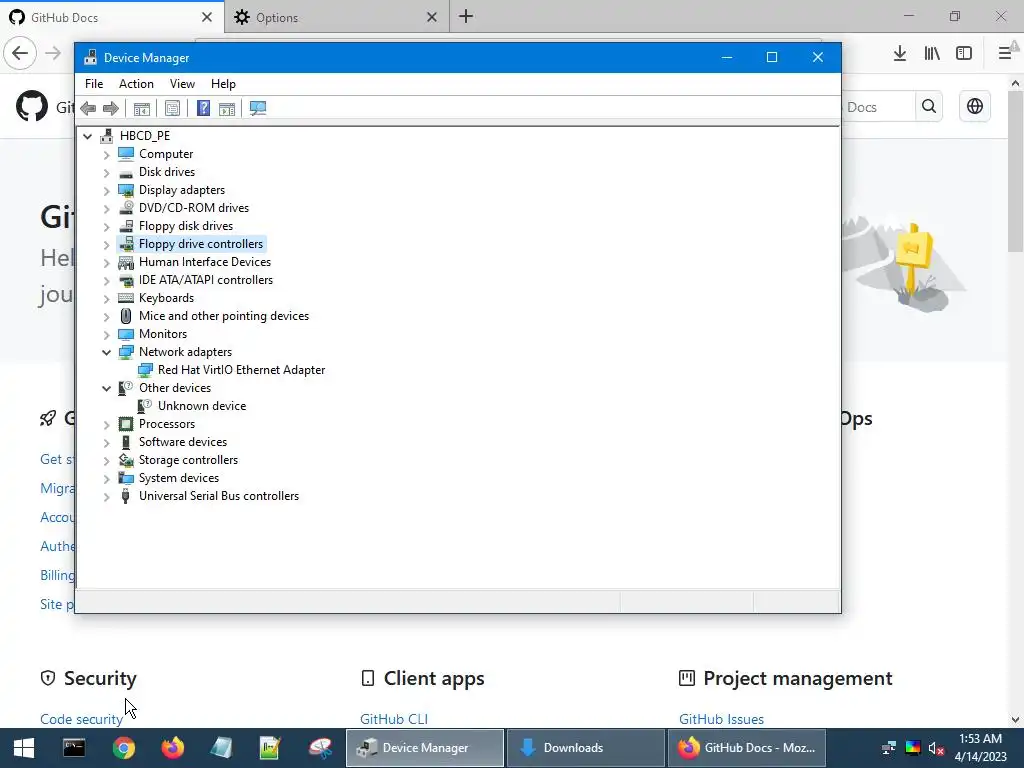Click the DVD/CD-ROM drives disc icon
This screenshot has width=1024, height=768.
point(126,208)
